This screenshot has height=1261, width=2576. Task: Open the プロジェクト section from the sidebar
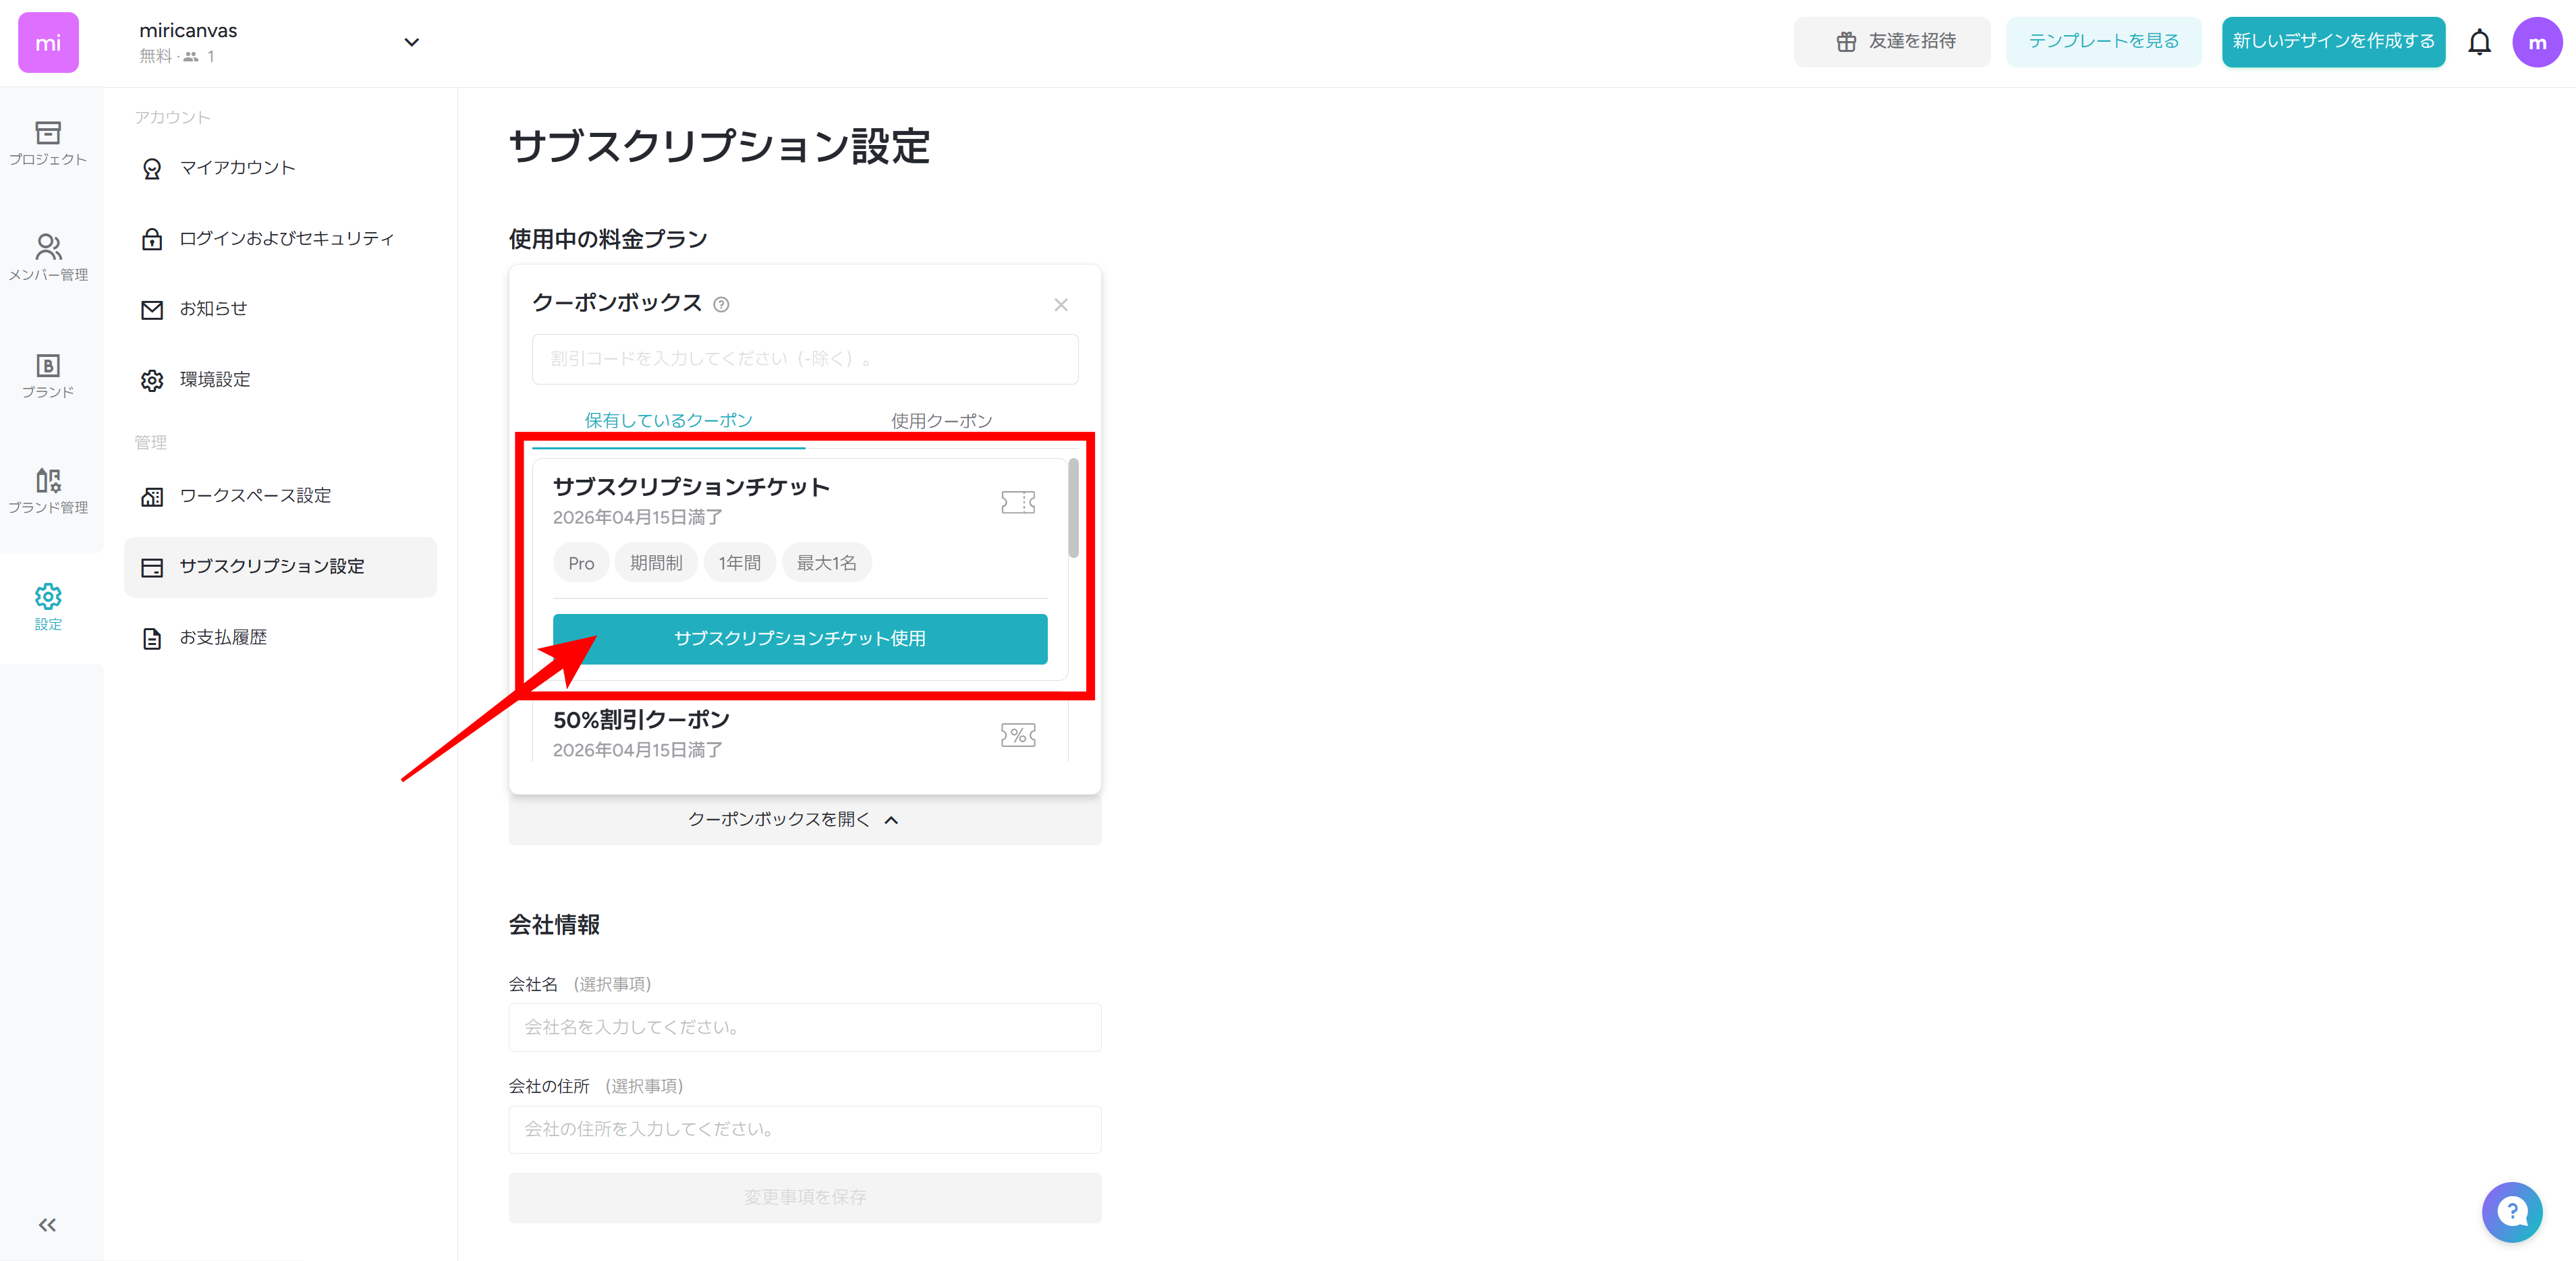[47, 143]
